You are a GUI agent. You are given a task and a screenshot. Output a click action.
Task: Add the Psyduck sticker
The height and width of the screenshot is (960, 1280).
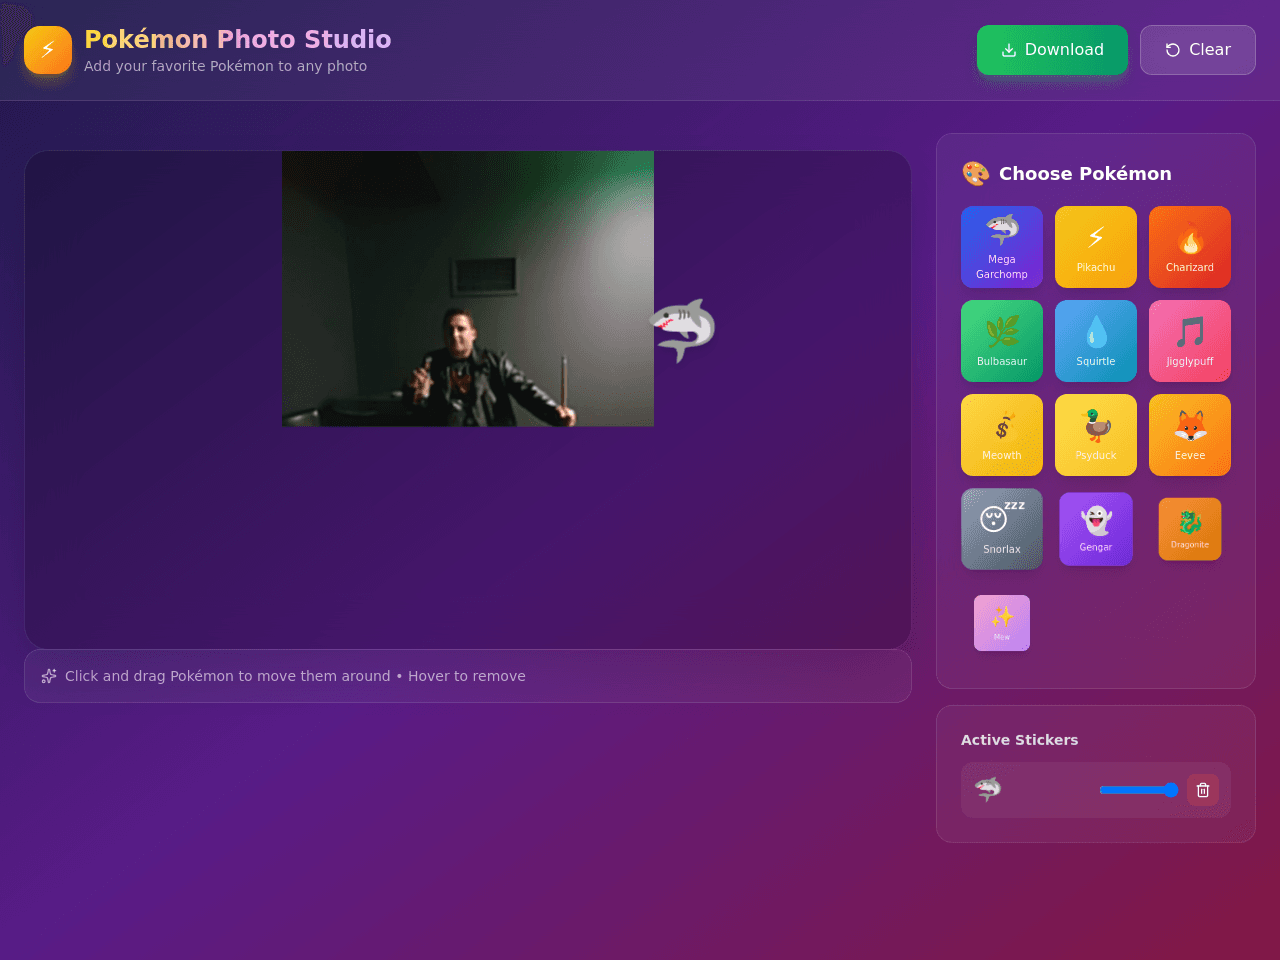[1096, 435]
